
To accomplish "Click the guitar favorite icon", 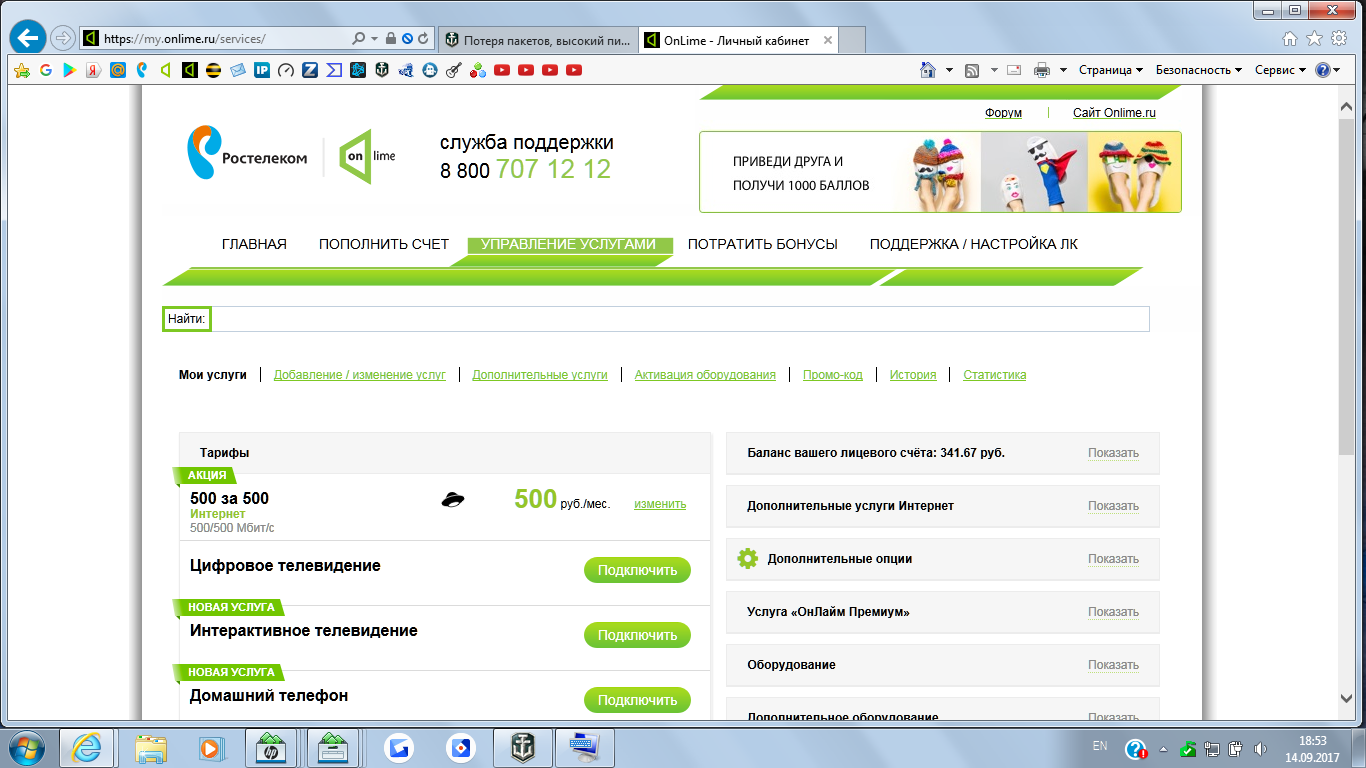I will point(453,70).
